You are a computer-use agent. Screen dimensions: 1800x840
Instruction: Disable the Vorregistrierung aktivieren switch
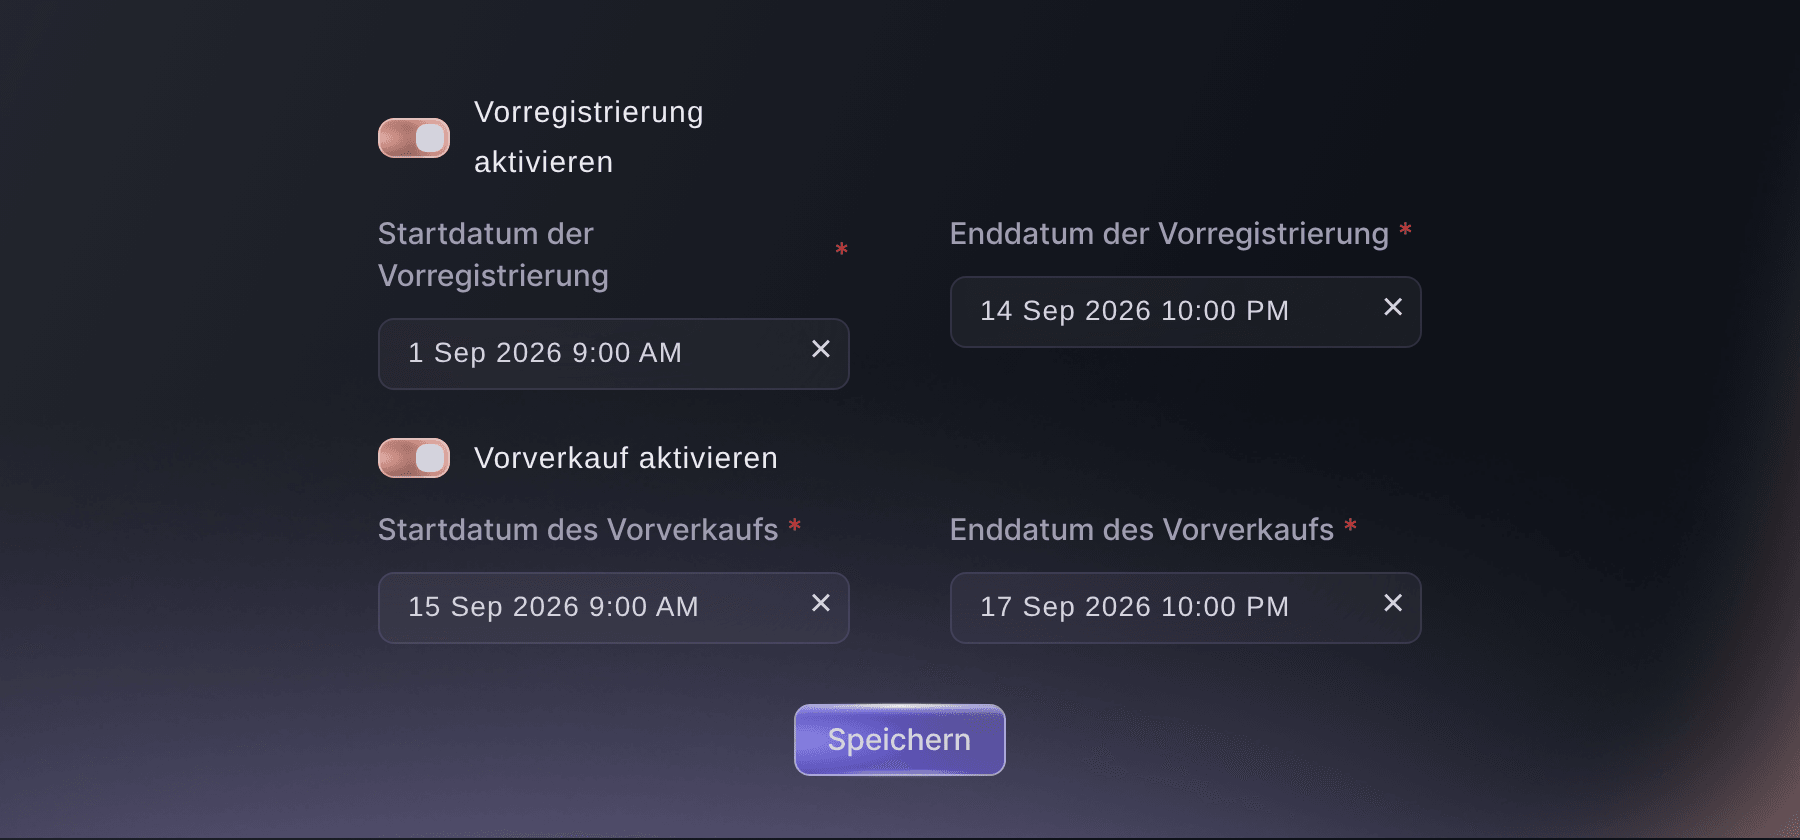pyautogui.click(x=414, y=138)
